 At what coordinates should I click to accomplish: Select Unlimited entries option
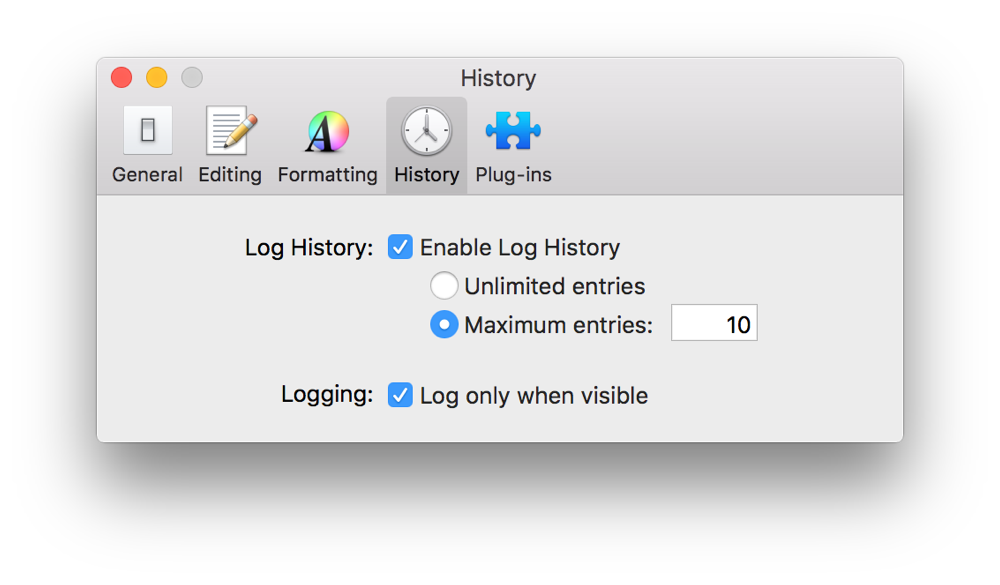tap(444, 285)
